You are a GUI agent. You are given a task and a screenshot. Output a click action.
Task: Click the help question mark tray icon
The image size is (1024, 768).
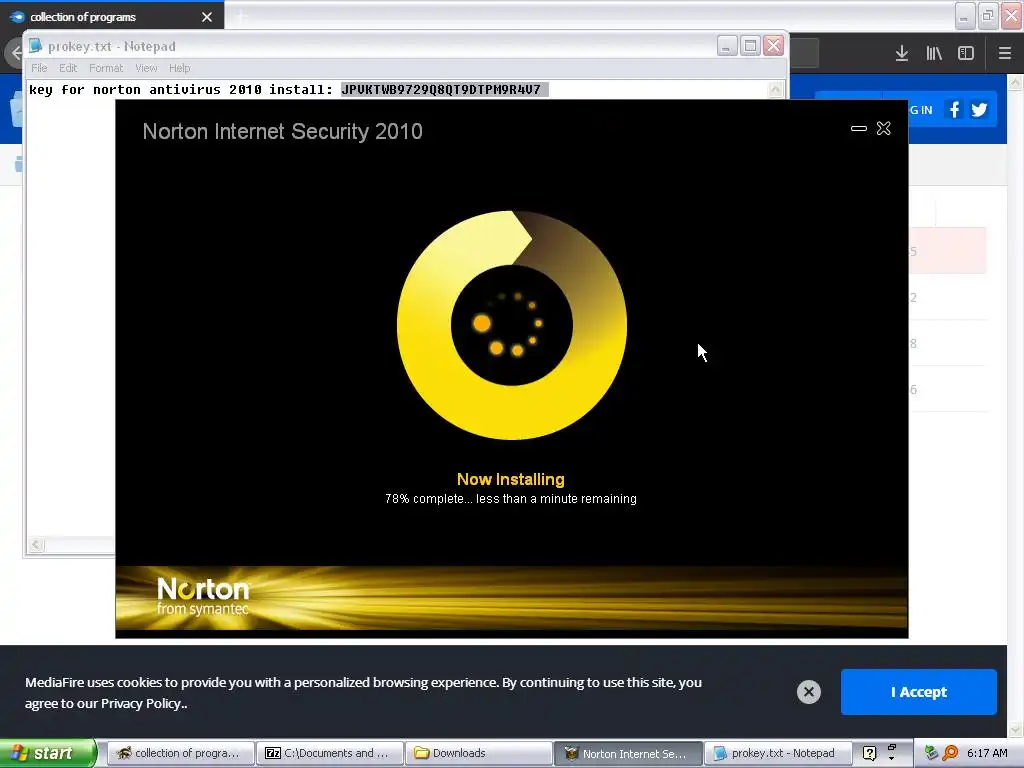(x=869, y=753)
